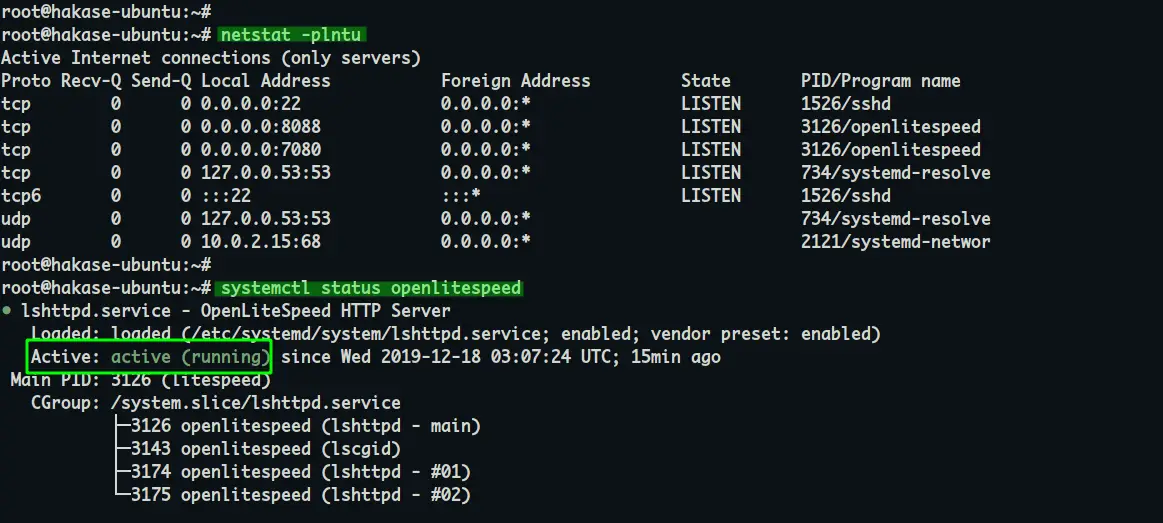Screen dimensions: 1163x523
Task: Click the Foreign Address column header
Action: point(515,81)
